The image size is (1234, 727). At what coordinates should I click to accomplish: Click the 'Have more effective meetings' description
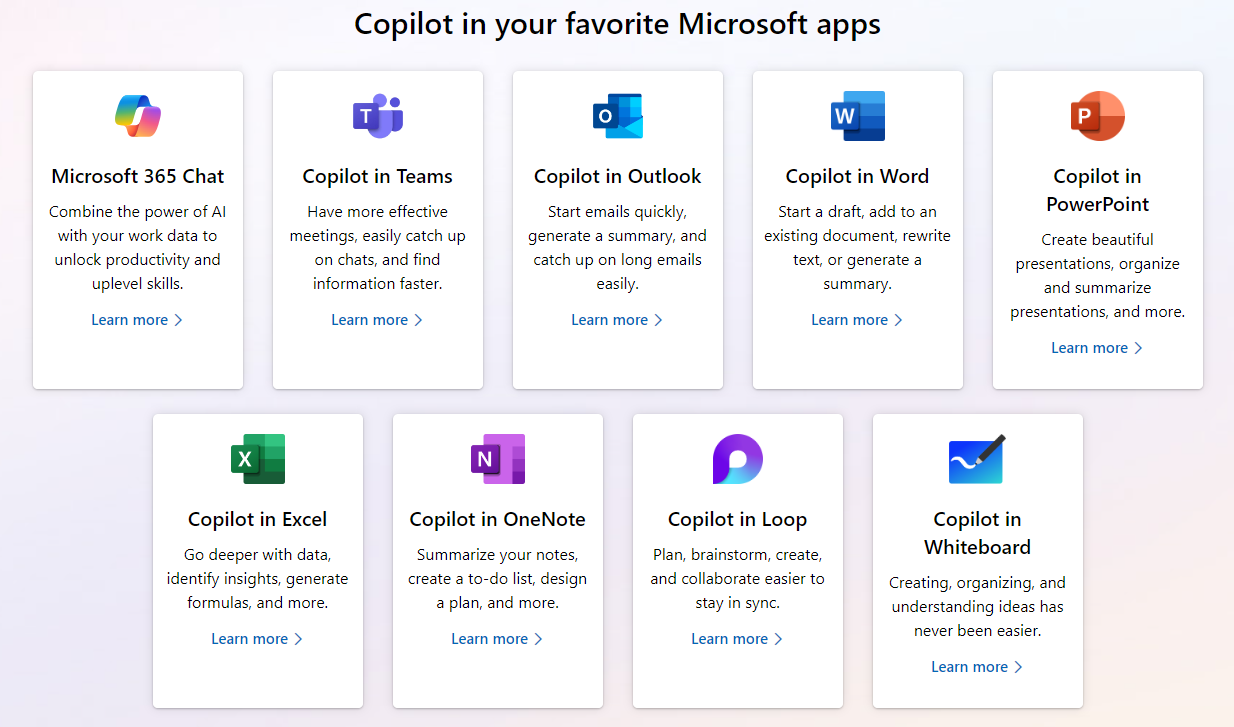pos(378,248)
